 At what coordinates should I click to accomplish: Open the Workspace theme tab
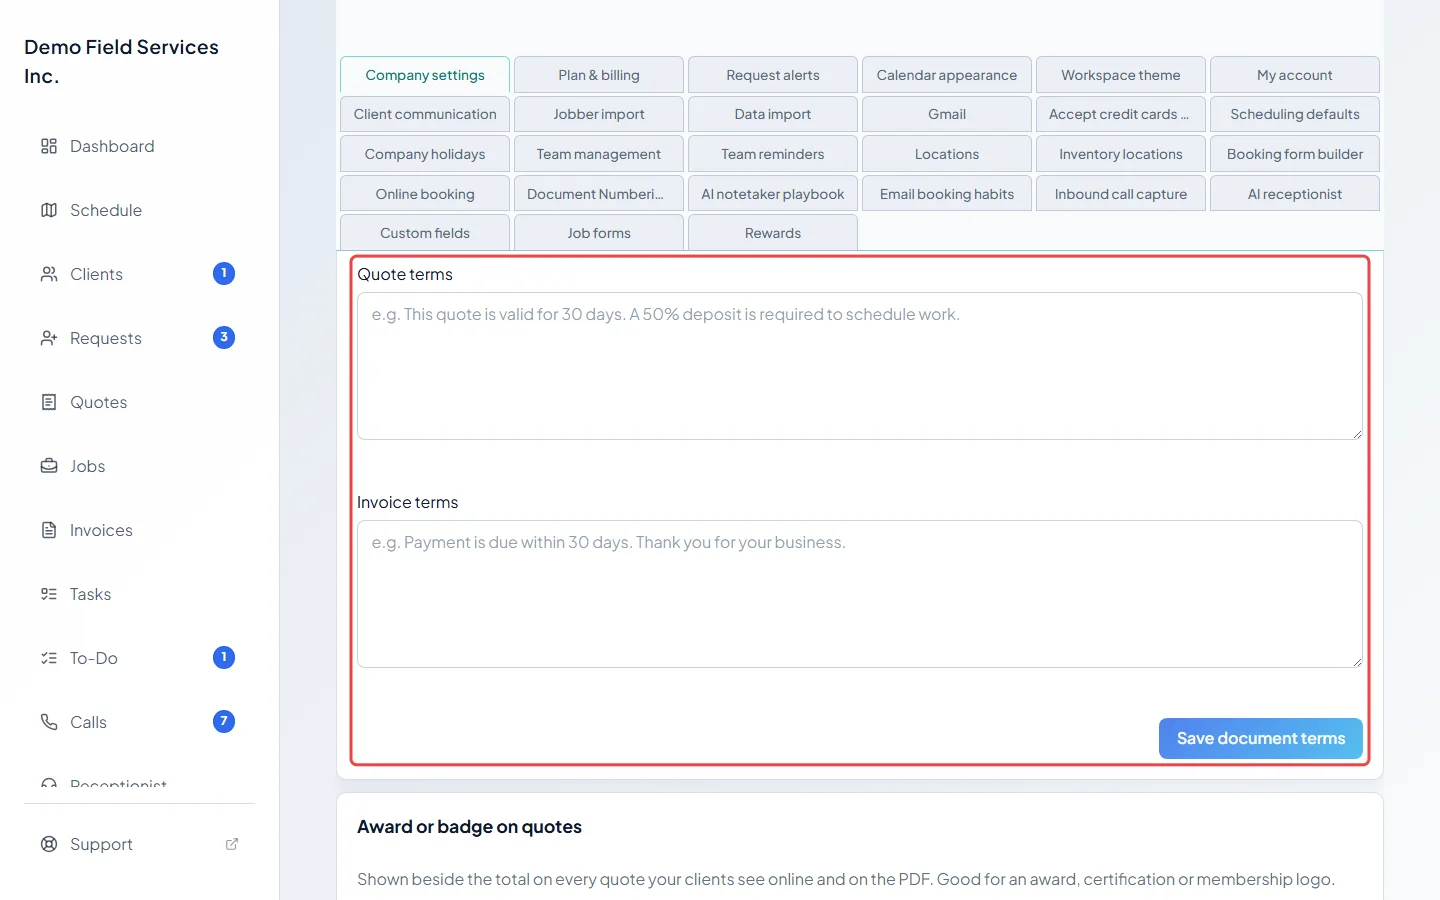(x=1121, y=75)
